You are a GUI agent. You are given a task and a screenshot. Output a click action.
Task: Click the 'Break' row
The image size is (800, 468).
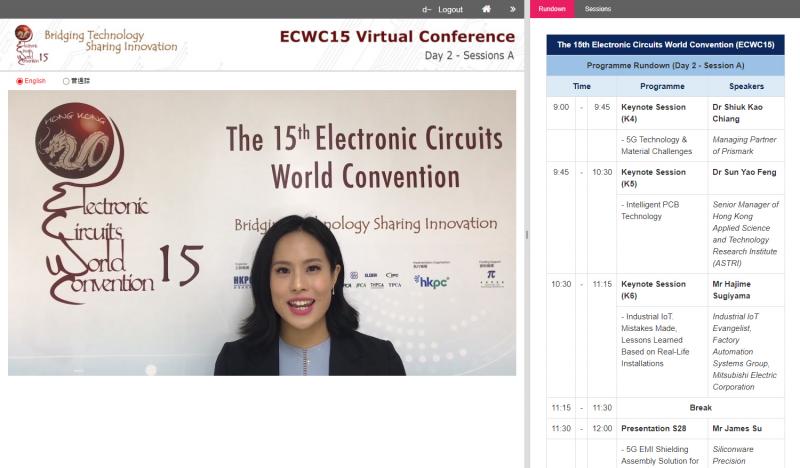[x=665, y=408]
